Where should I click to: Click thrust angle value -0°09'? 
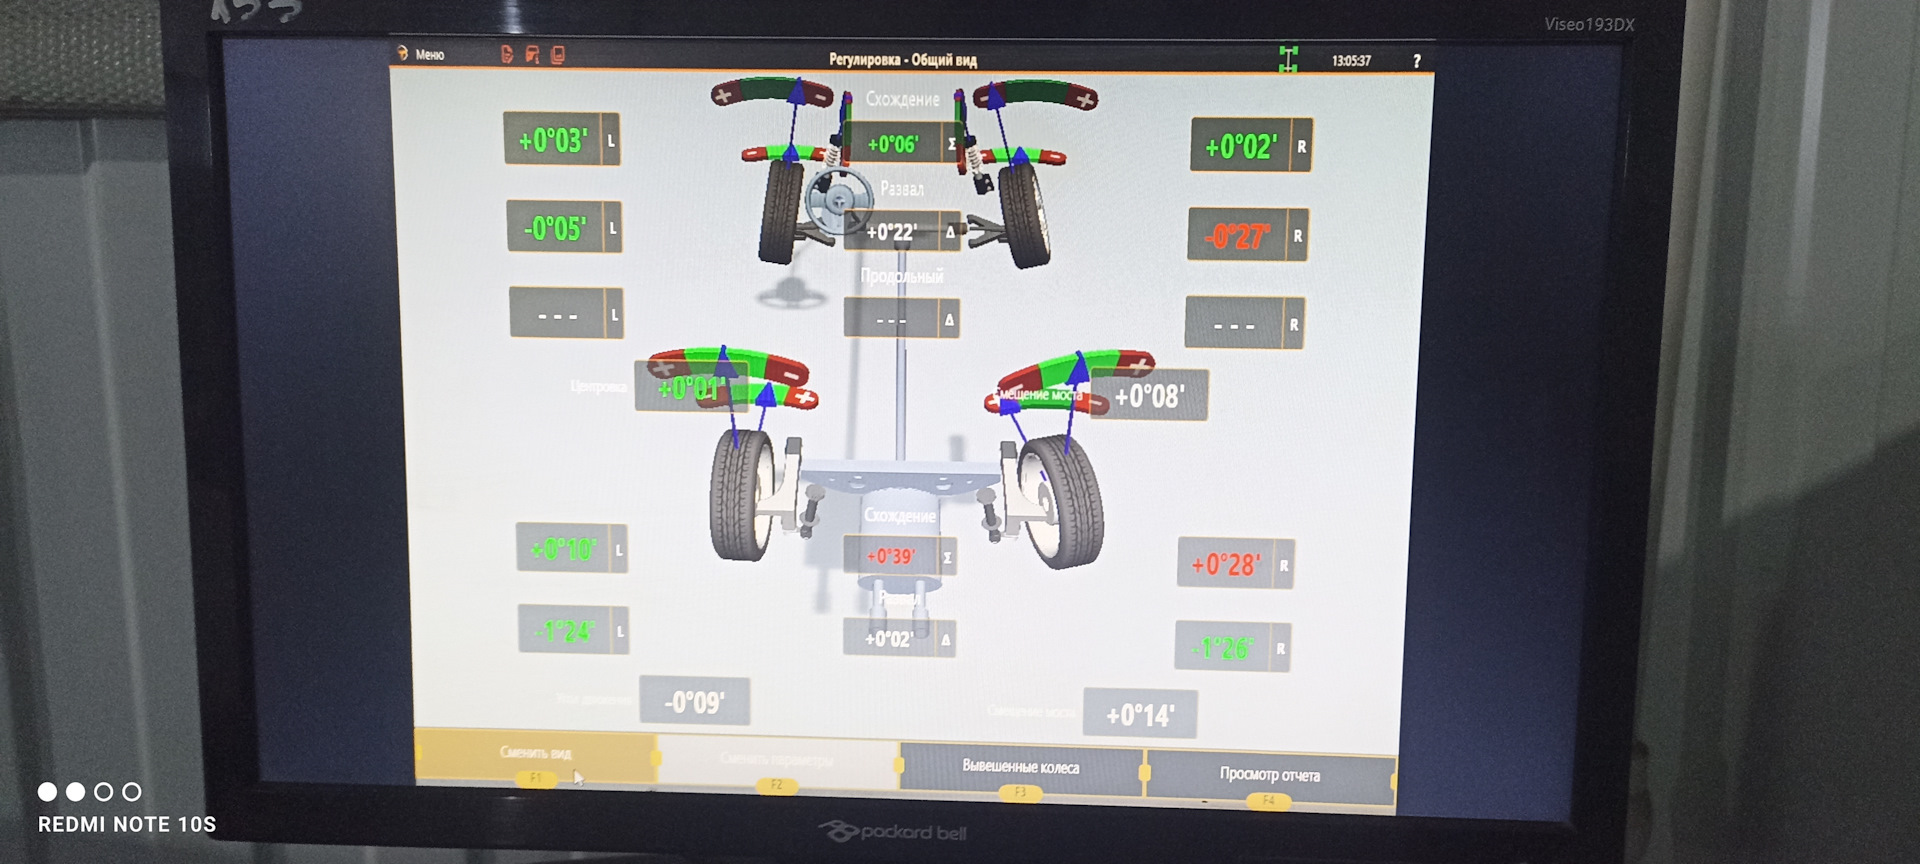point(695,702)
